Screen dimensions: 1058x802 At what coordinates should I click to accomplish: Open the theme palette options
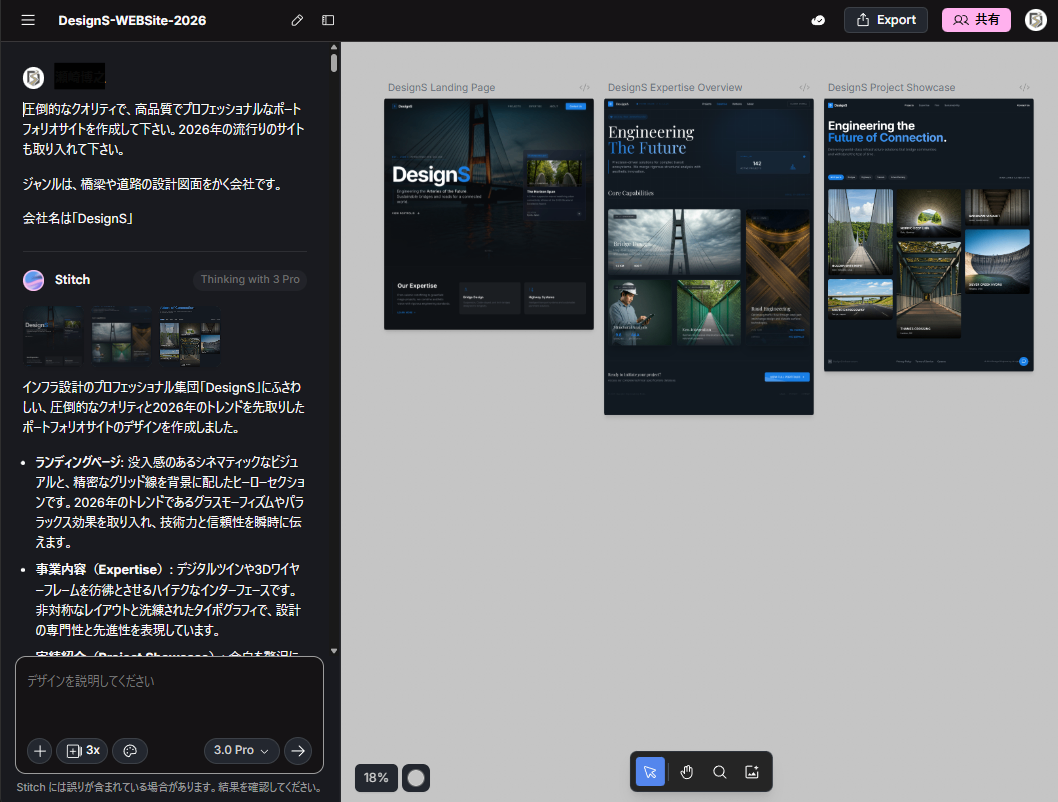pos(130,751)
